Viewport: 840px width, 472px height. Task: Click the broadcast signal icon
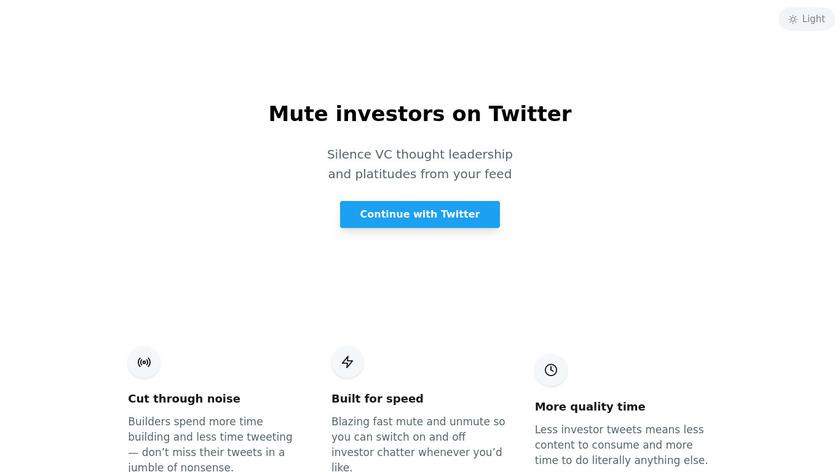[x=144, y=362]
